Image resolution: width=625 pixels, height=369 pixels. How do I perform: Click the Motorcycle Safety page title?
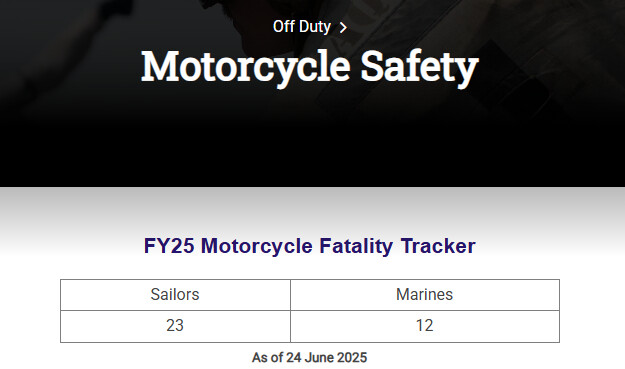[x=310, y=67]
